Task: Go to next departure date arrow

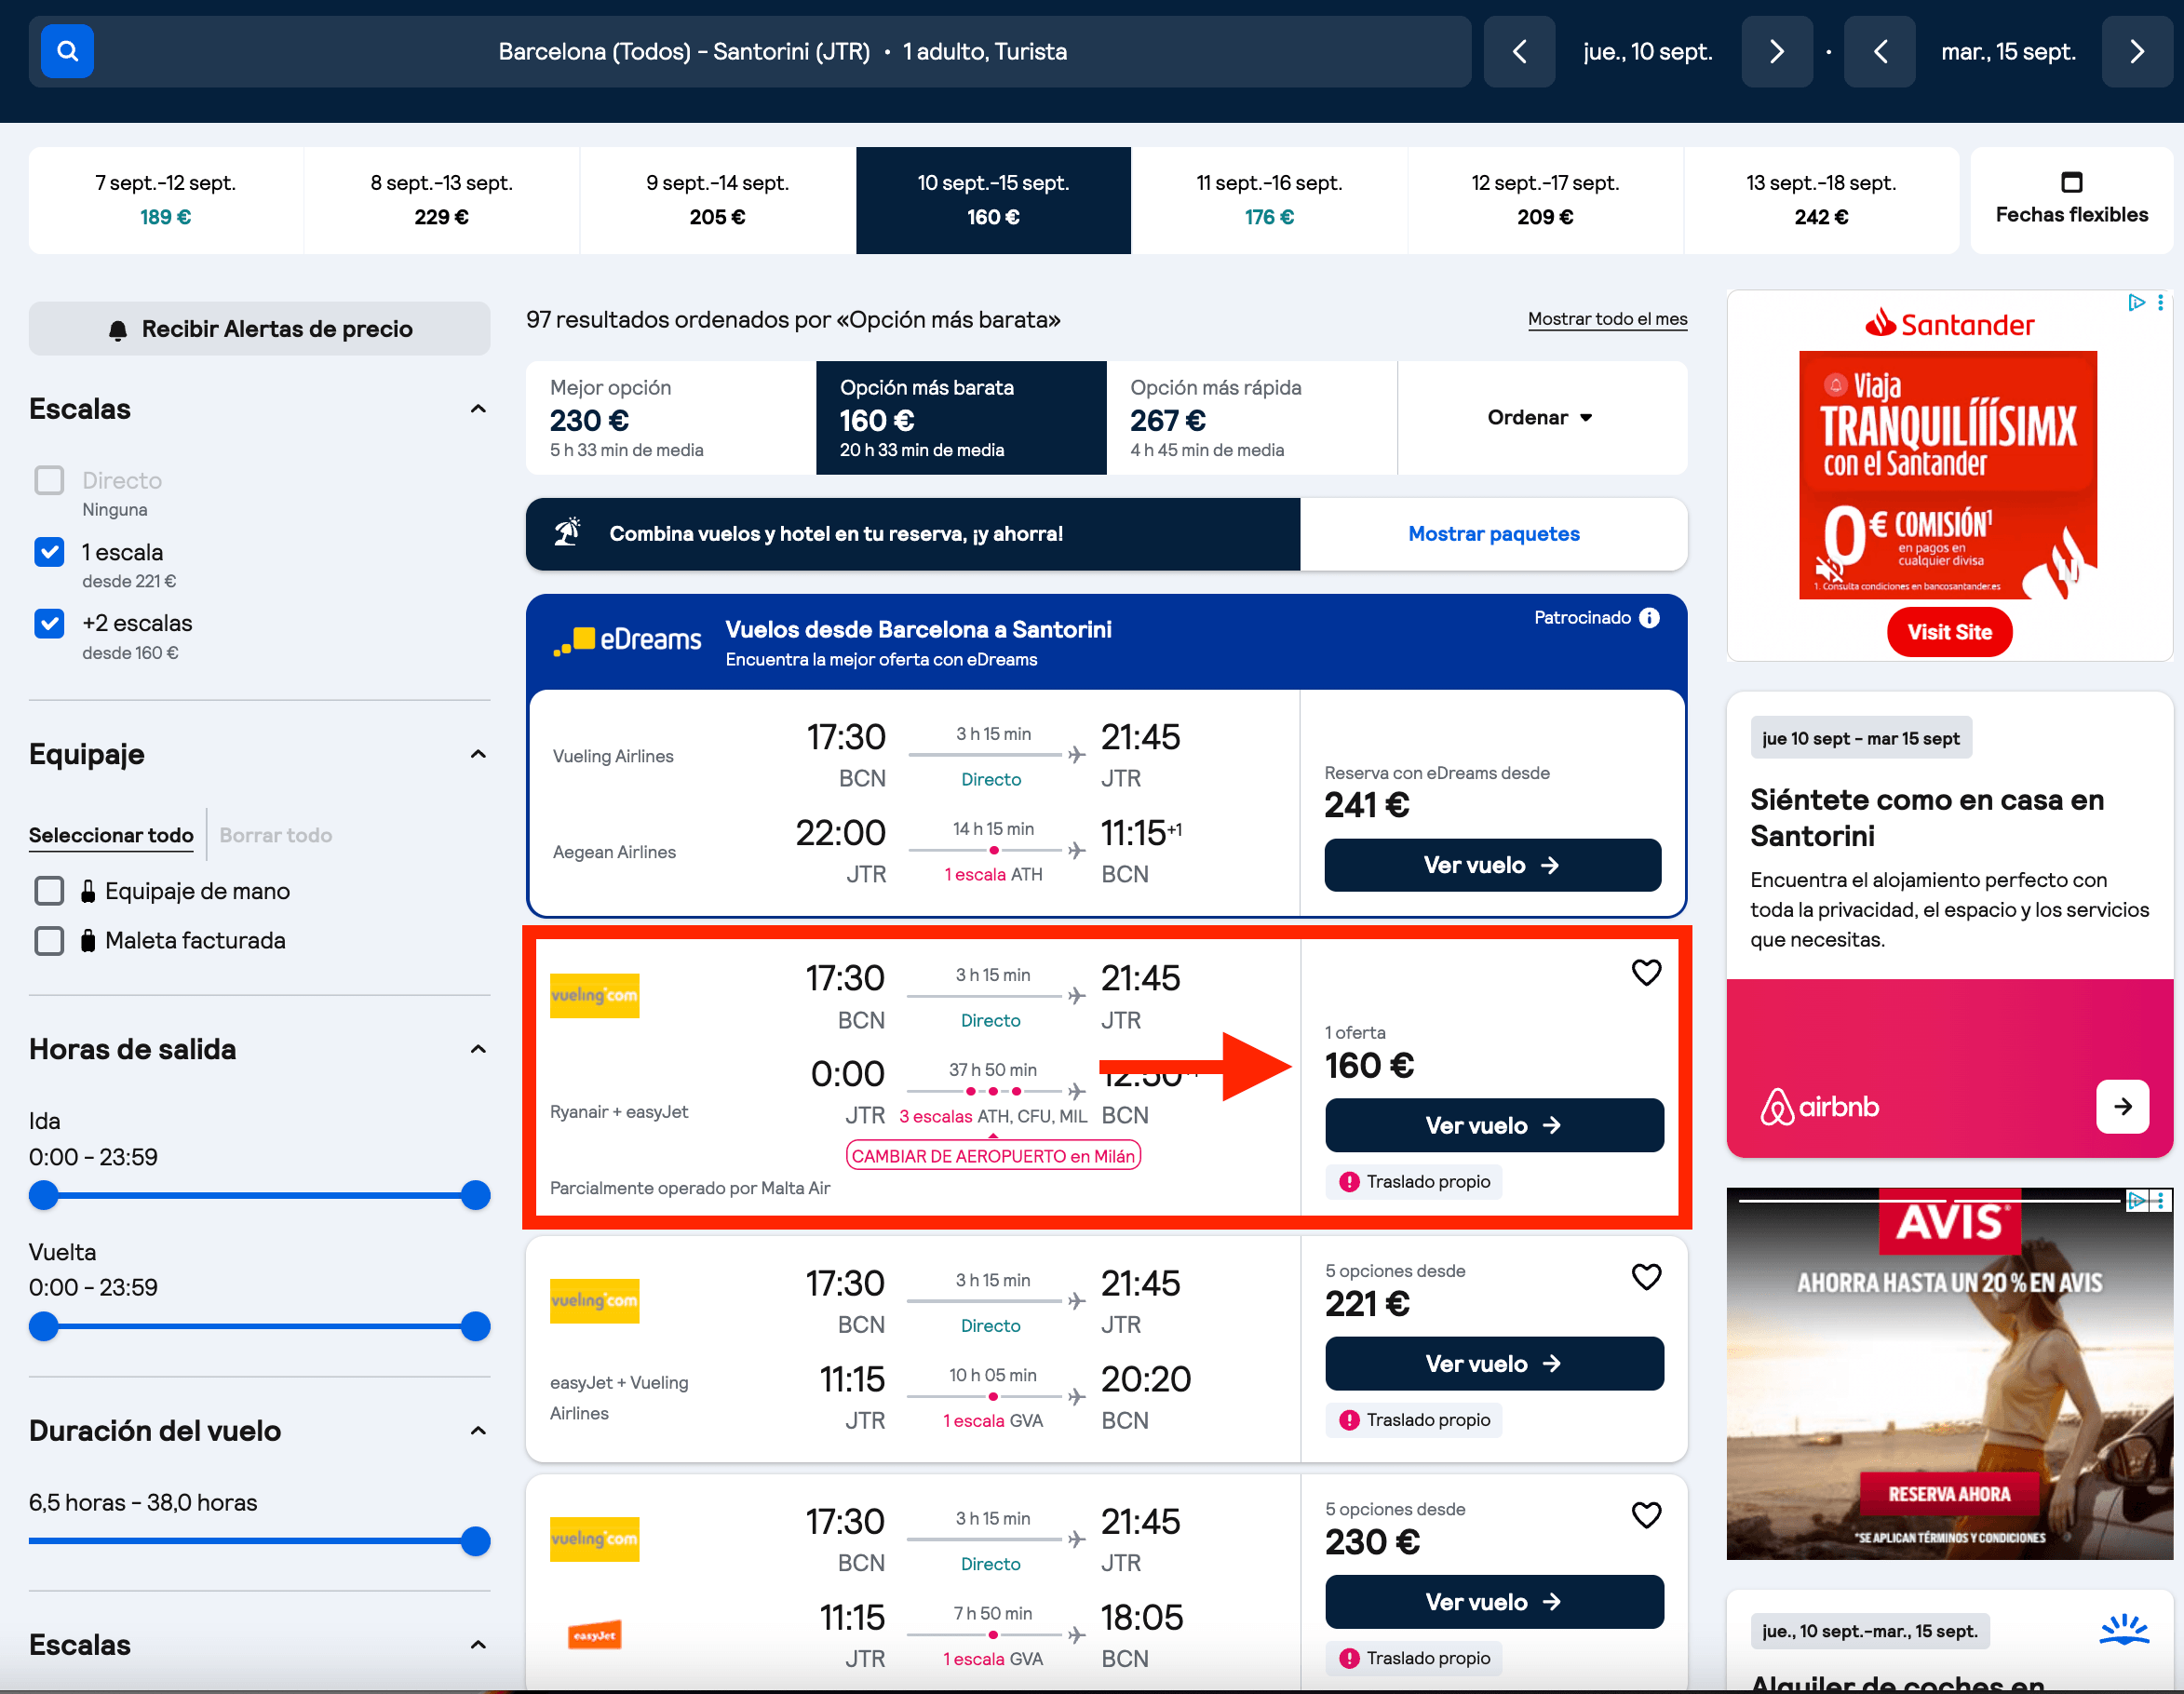Action: point(1776,51)
